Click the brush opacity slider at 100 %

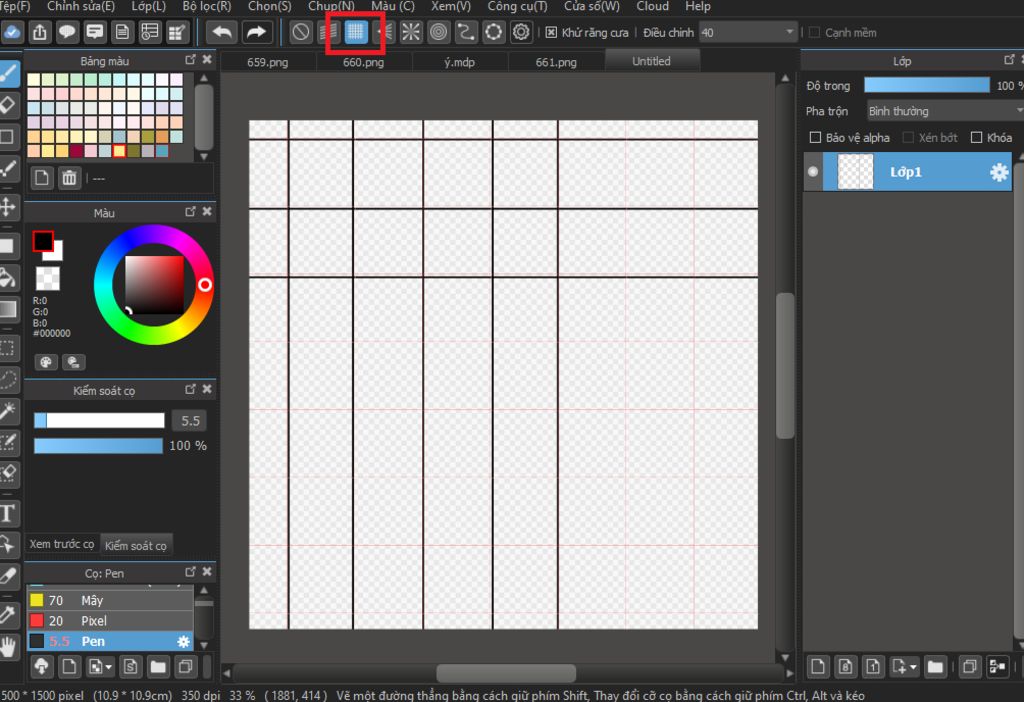[x=98, y=445]
